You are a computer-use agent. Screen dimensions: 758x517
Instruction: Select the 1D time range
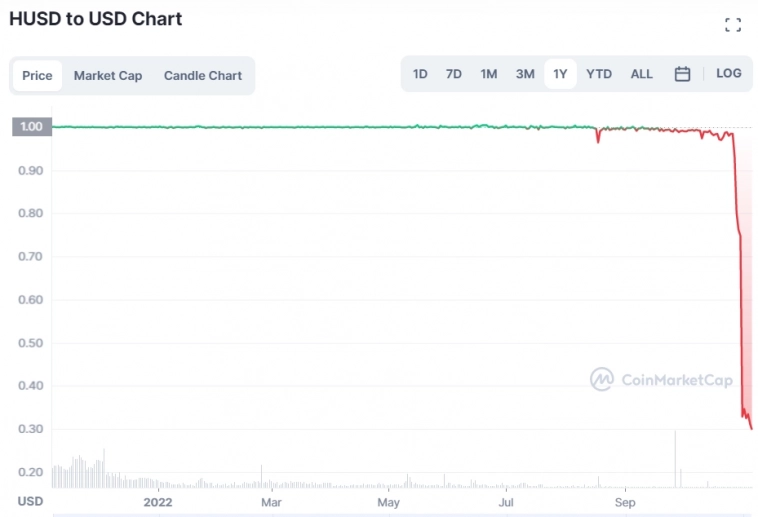coord(420,74)
